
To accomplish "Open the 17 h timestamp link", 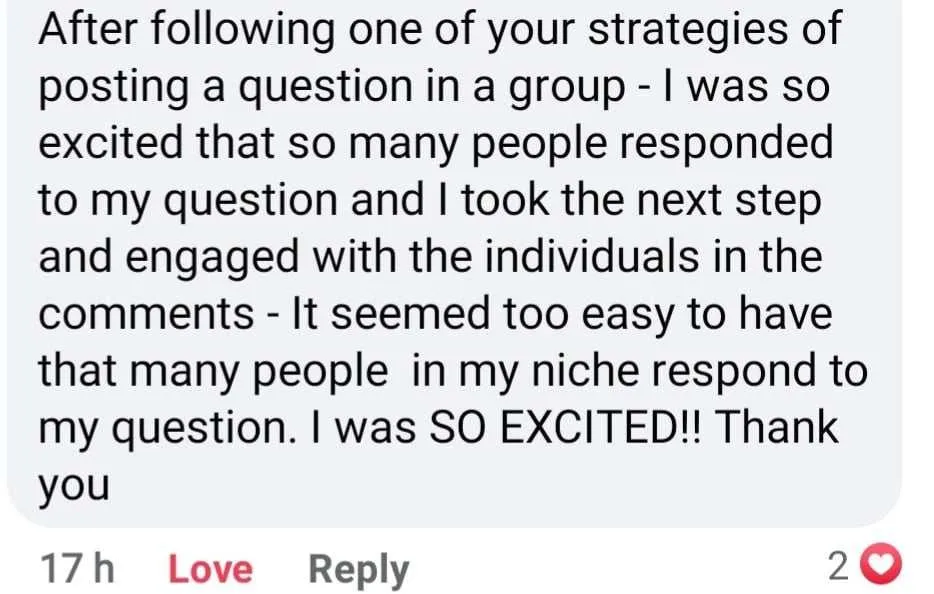I will click(77, 568).
